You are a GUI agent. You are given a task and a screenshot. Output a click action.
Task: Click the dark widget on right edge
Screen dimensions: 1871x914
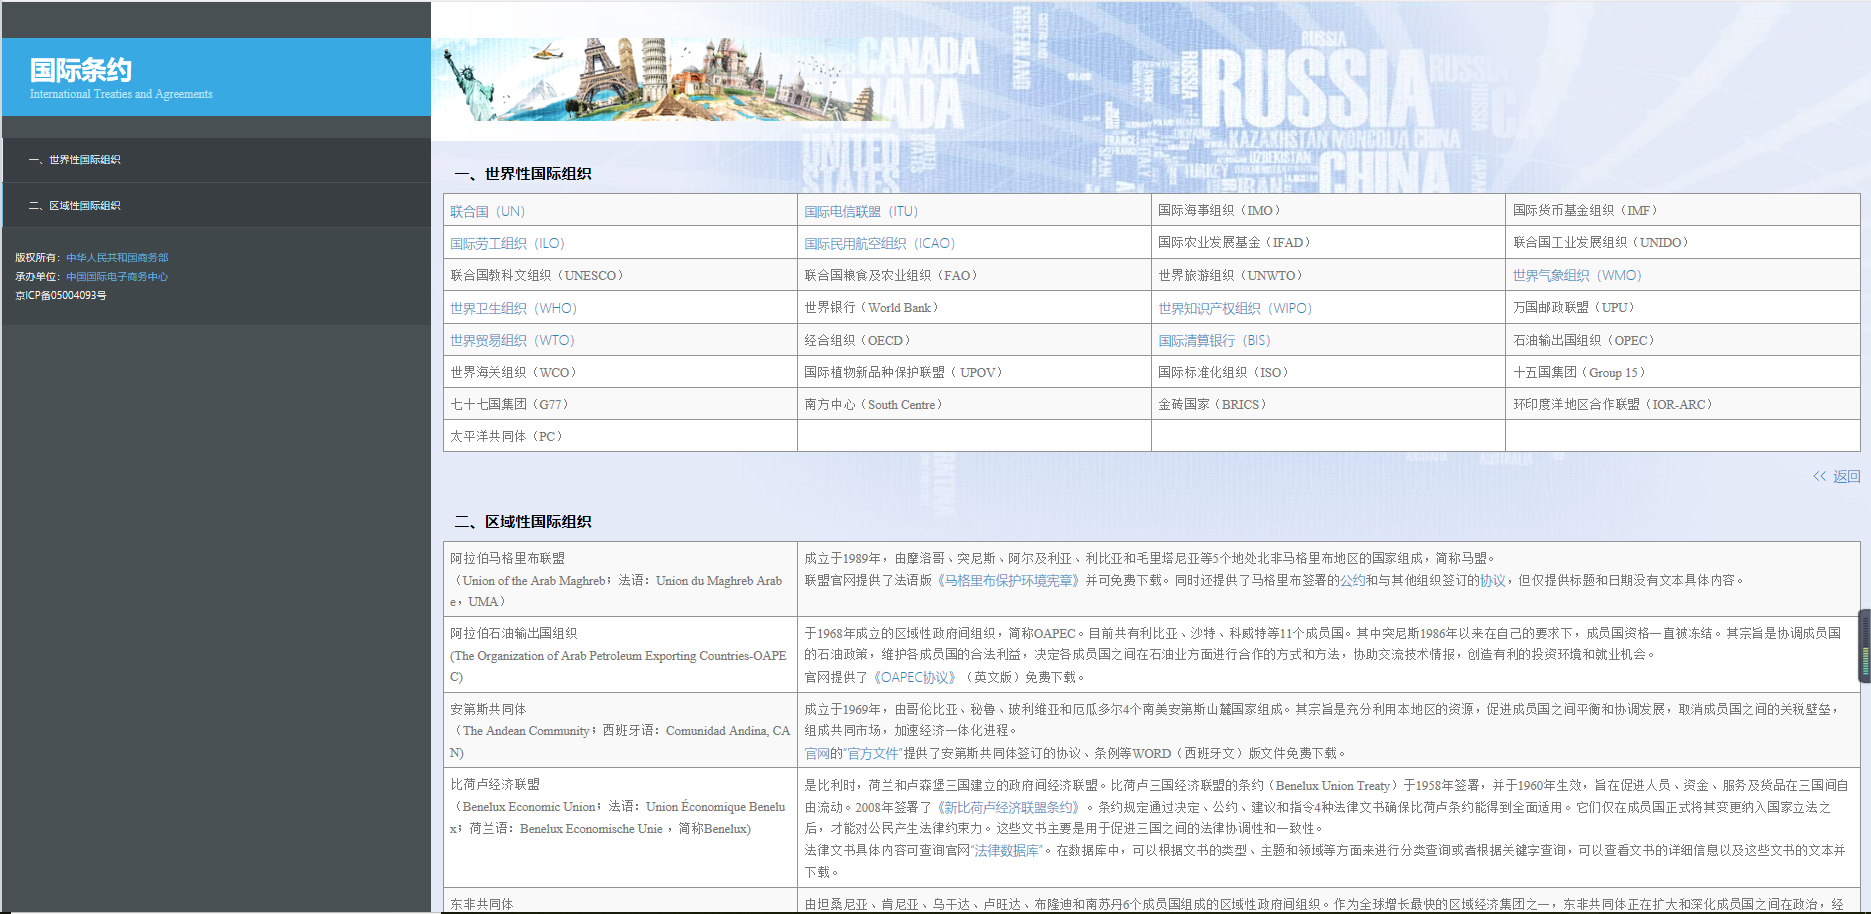1865,646
